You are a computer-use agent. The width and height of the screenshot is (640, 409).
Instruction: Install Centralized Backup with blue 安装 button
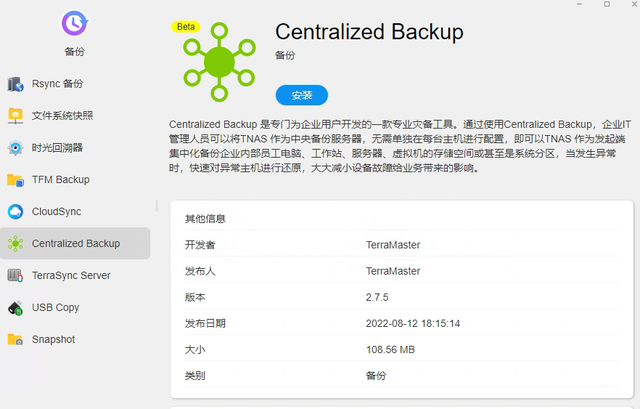pyautogui.click(x=302, y=95)
